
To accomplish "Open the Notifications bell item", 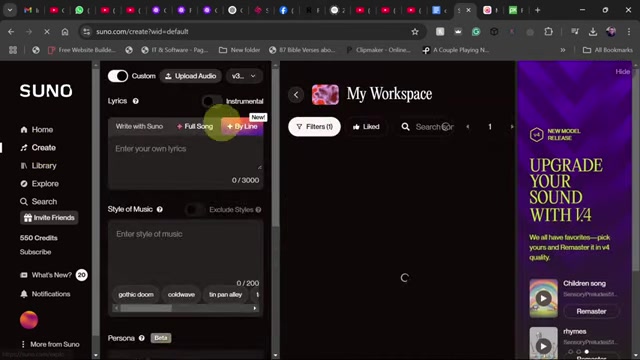I will point(45,294).
